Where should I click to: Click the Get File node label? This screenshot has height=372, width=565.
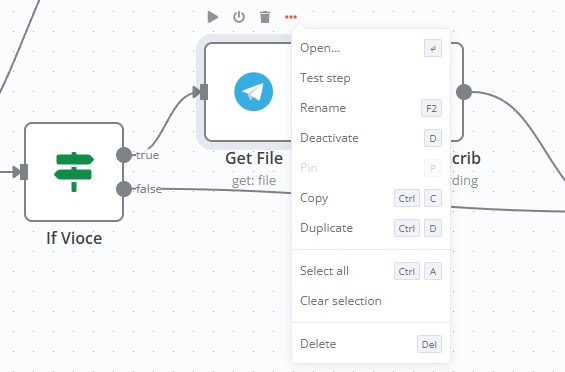254,158
